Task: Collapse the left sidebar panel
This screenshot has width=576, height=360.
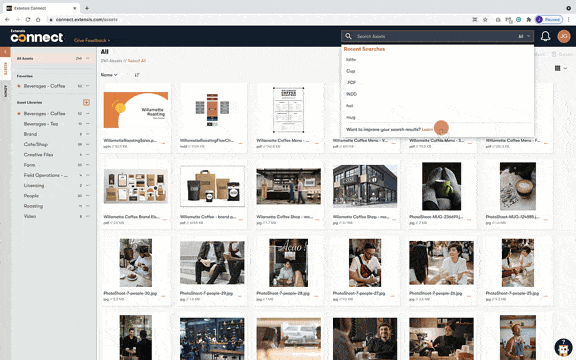Action: pos(5,52)
